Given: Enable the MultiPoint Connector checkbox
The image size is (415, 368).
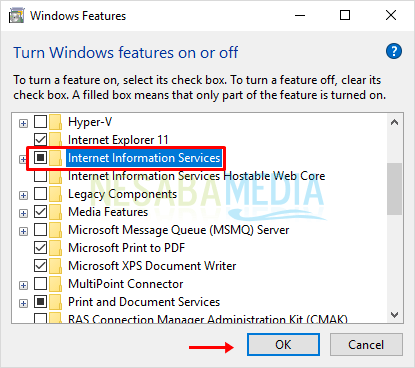Looking at the screenshot, I should (x=41, y=283).
